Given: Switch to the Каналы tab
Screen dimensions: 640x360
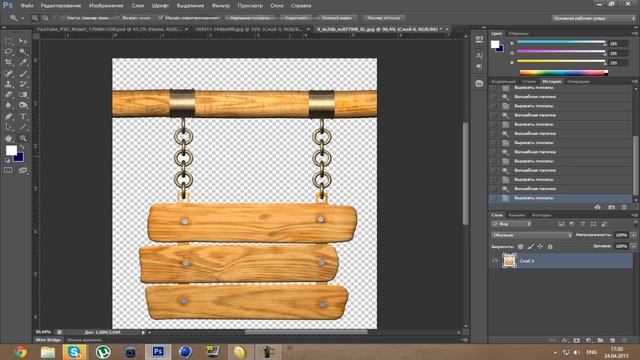Looking at the screenshot, I should [x=517, y=215].
